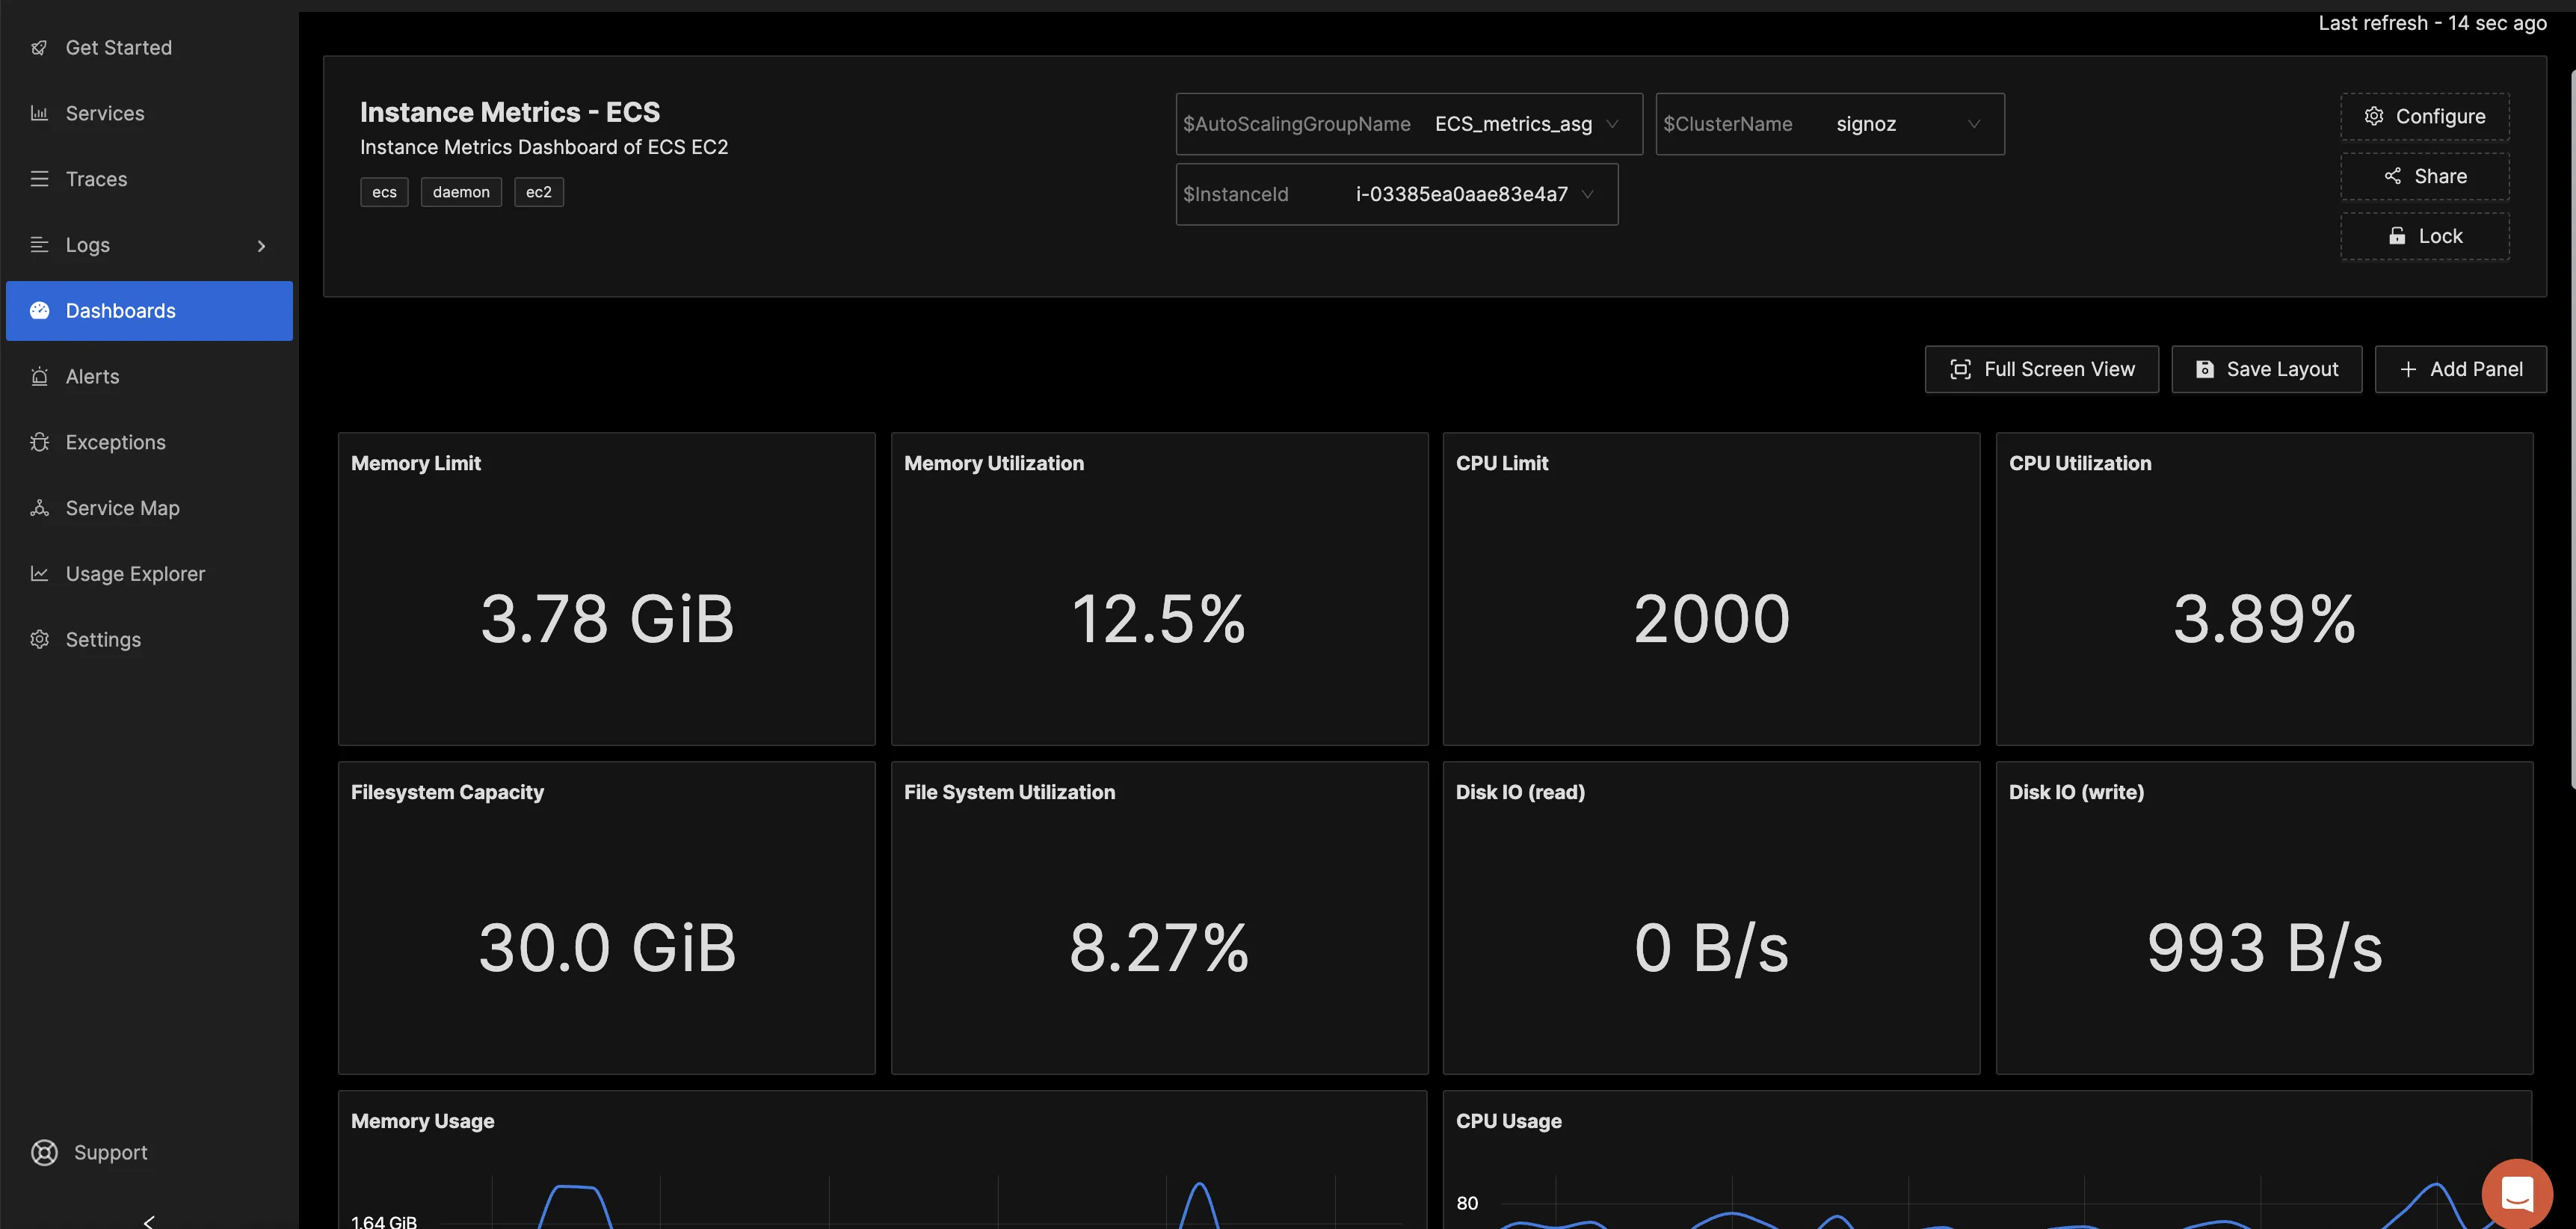Click the 993 B/s value
Viewport: 2576px width, 1229px height.
(x=2264, y=948)
